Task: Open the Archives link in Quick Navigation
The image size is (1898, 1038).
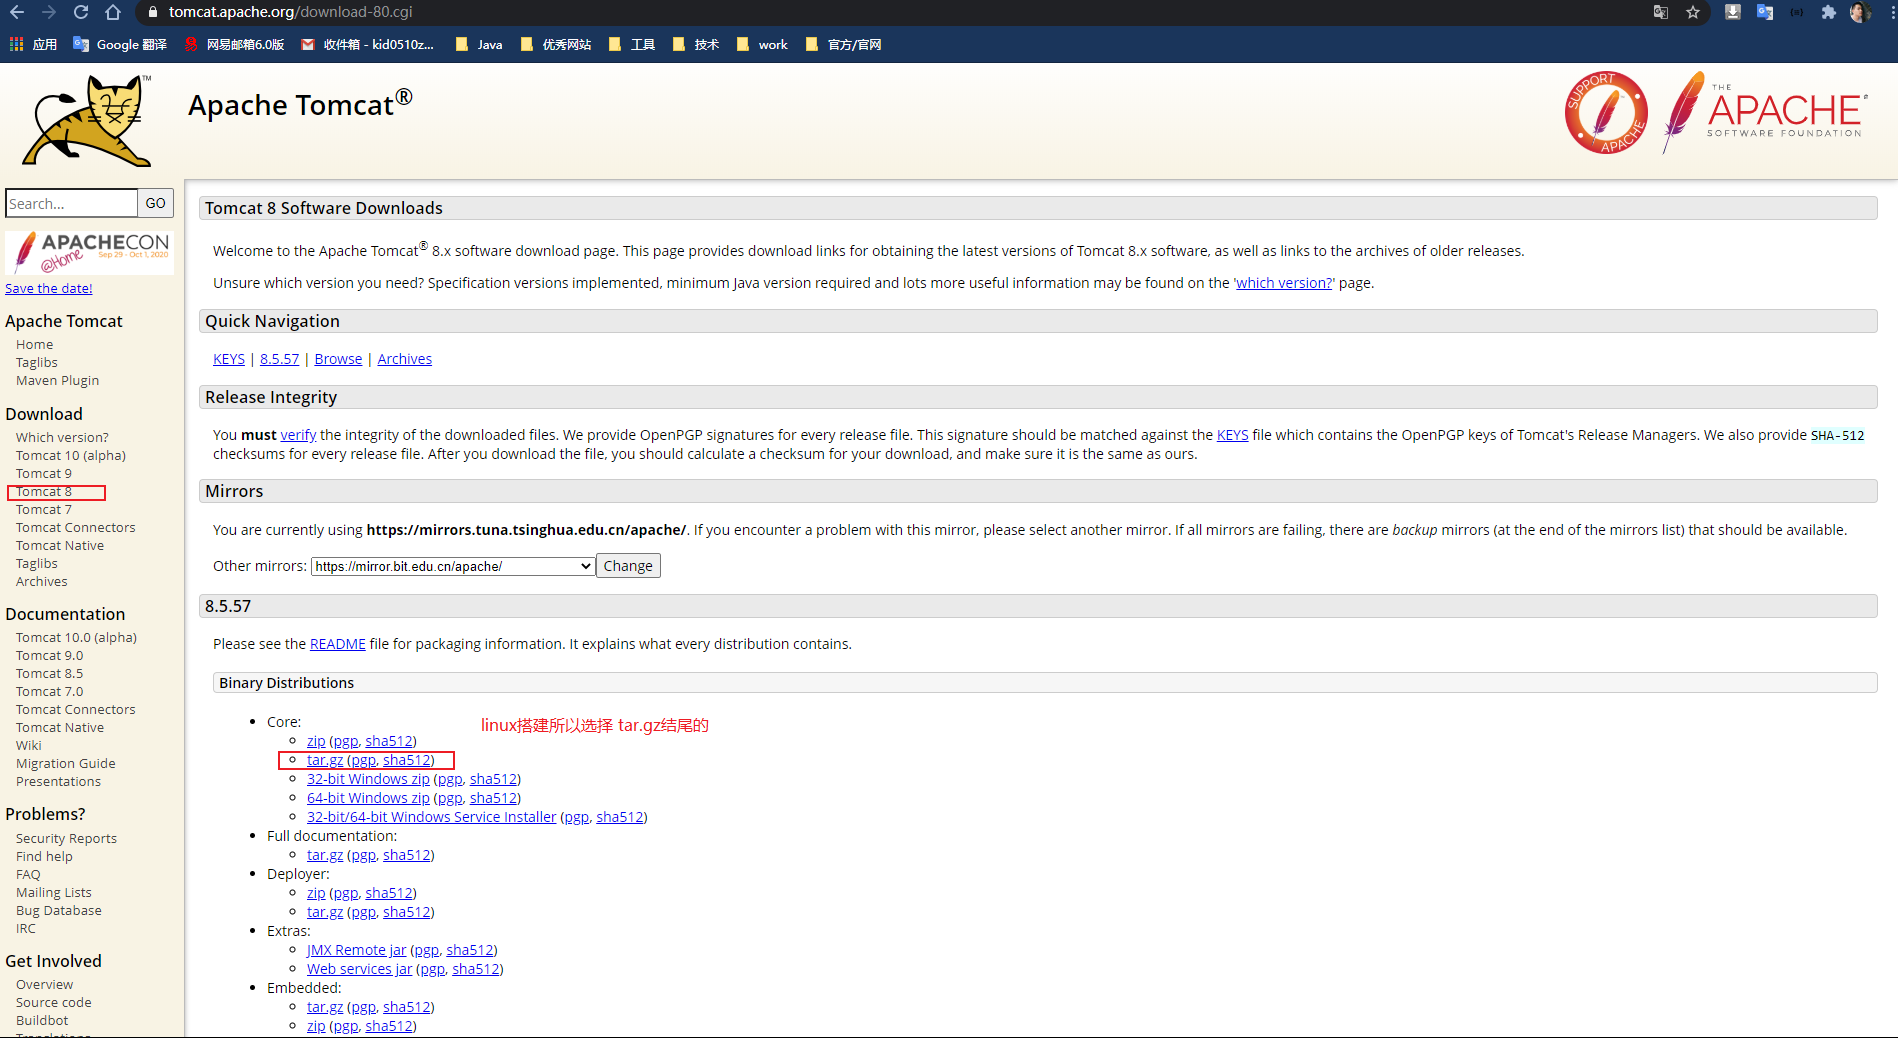Action: point(405,359)
